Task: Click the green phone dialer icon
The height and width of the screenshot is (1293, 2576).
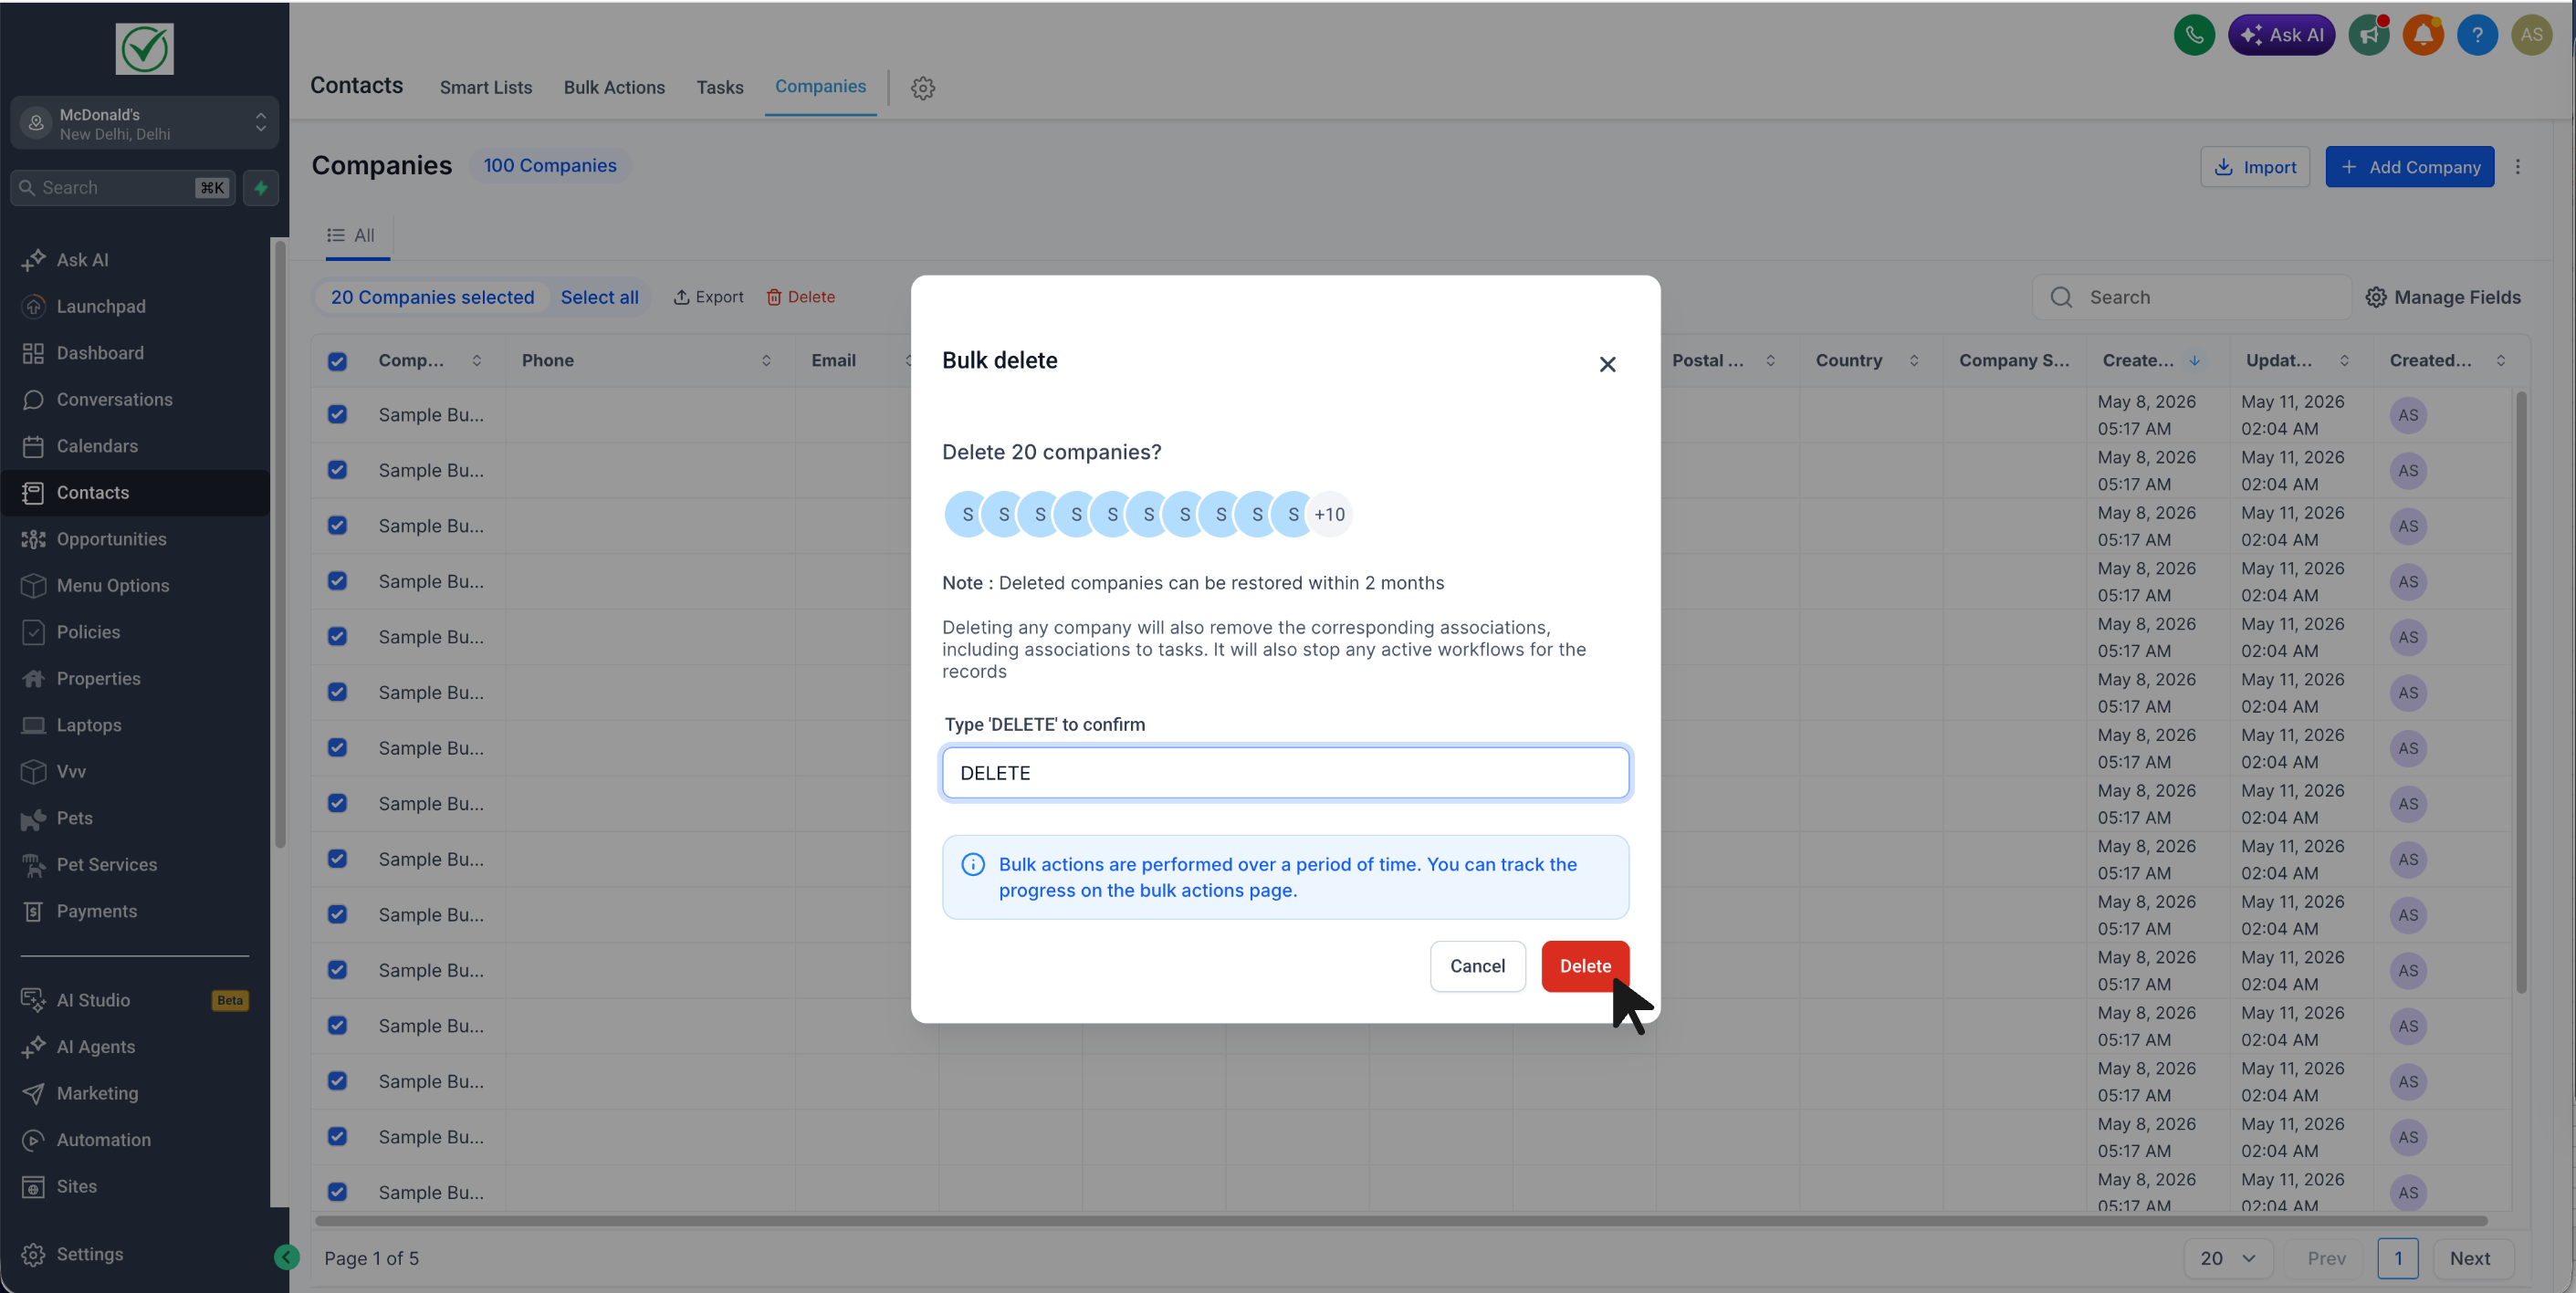Action: 2194,35
